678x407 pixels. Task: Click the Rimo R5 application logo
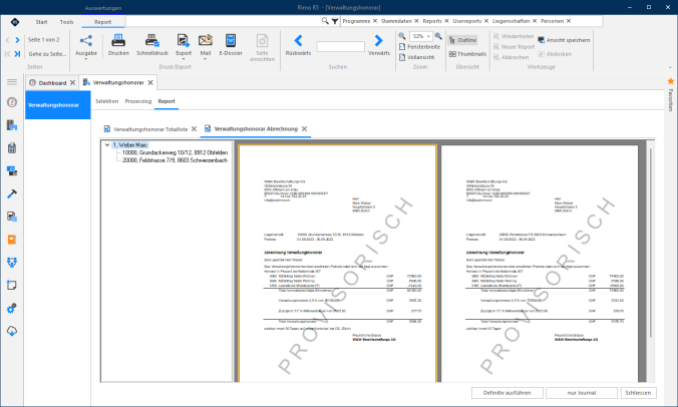[x=14, y=22]
